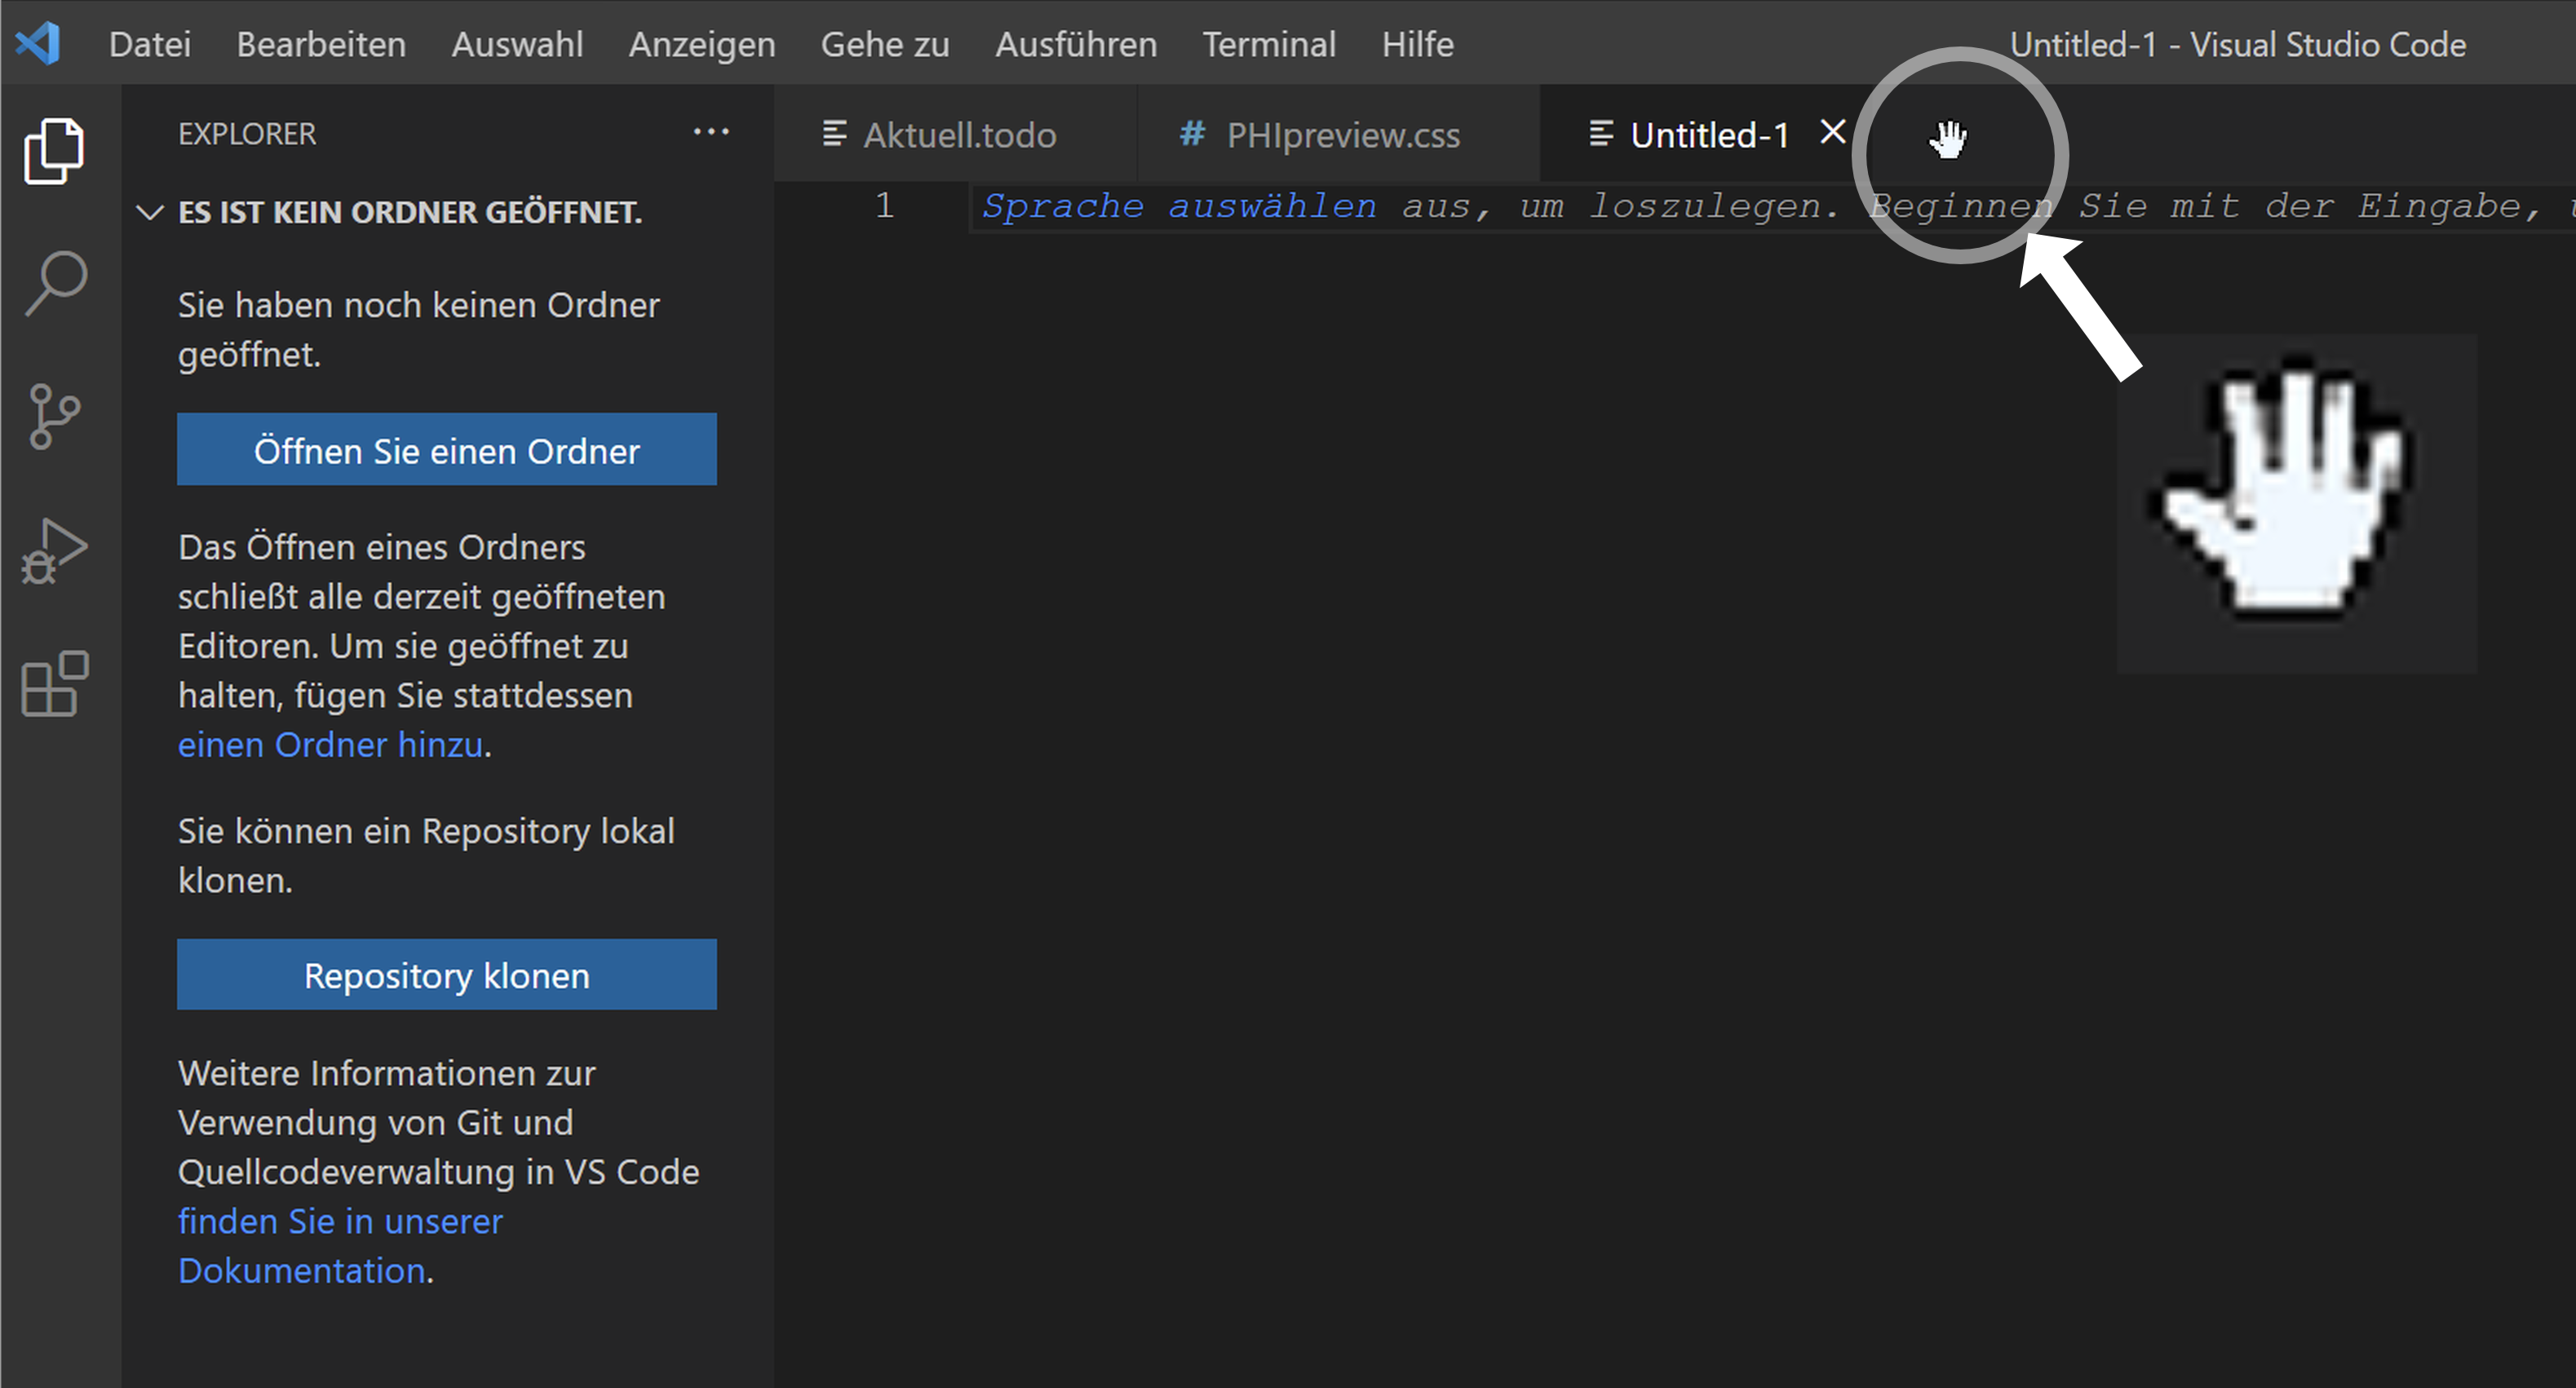
Task: Click the file icon on Untitled-1 tab
Action: [1601, 134]
